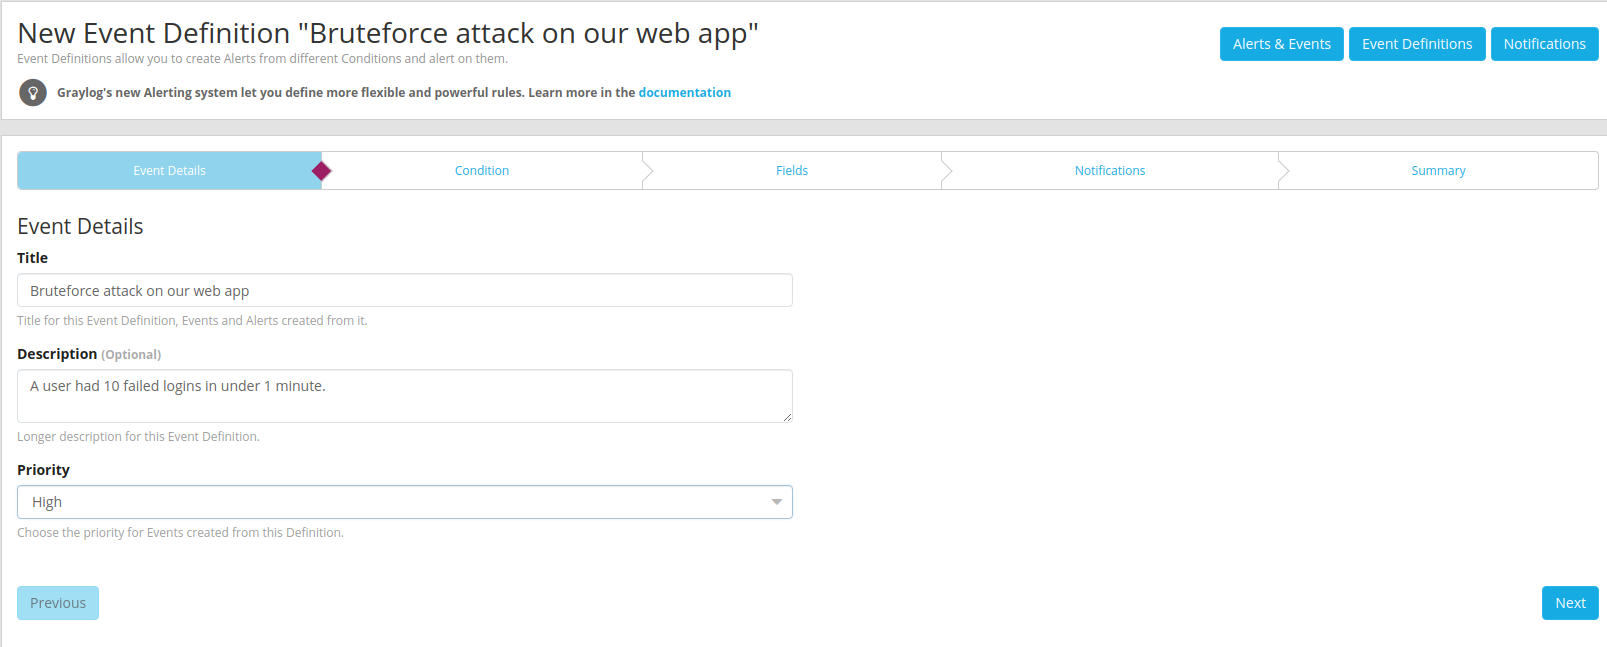Screen dimensions: 1607x647
Task: Click the bold Priority field label
Action: [x=43, y=470]
